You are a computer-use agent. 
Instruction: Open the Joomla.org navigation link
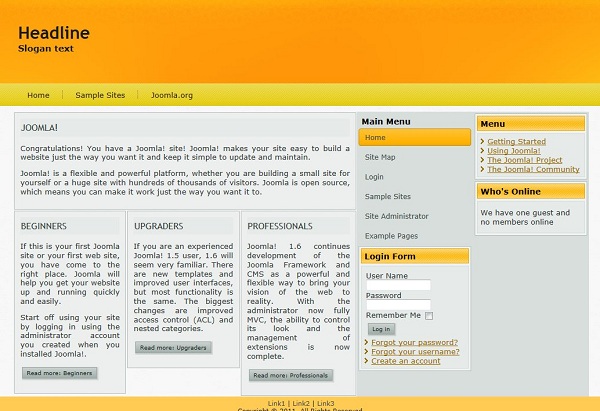point(172,95)
